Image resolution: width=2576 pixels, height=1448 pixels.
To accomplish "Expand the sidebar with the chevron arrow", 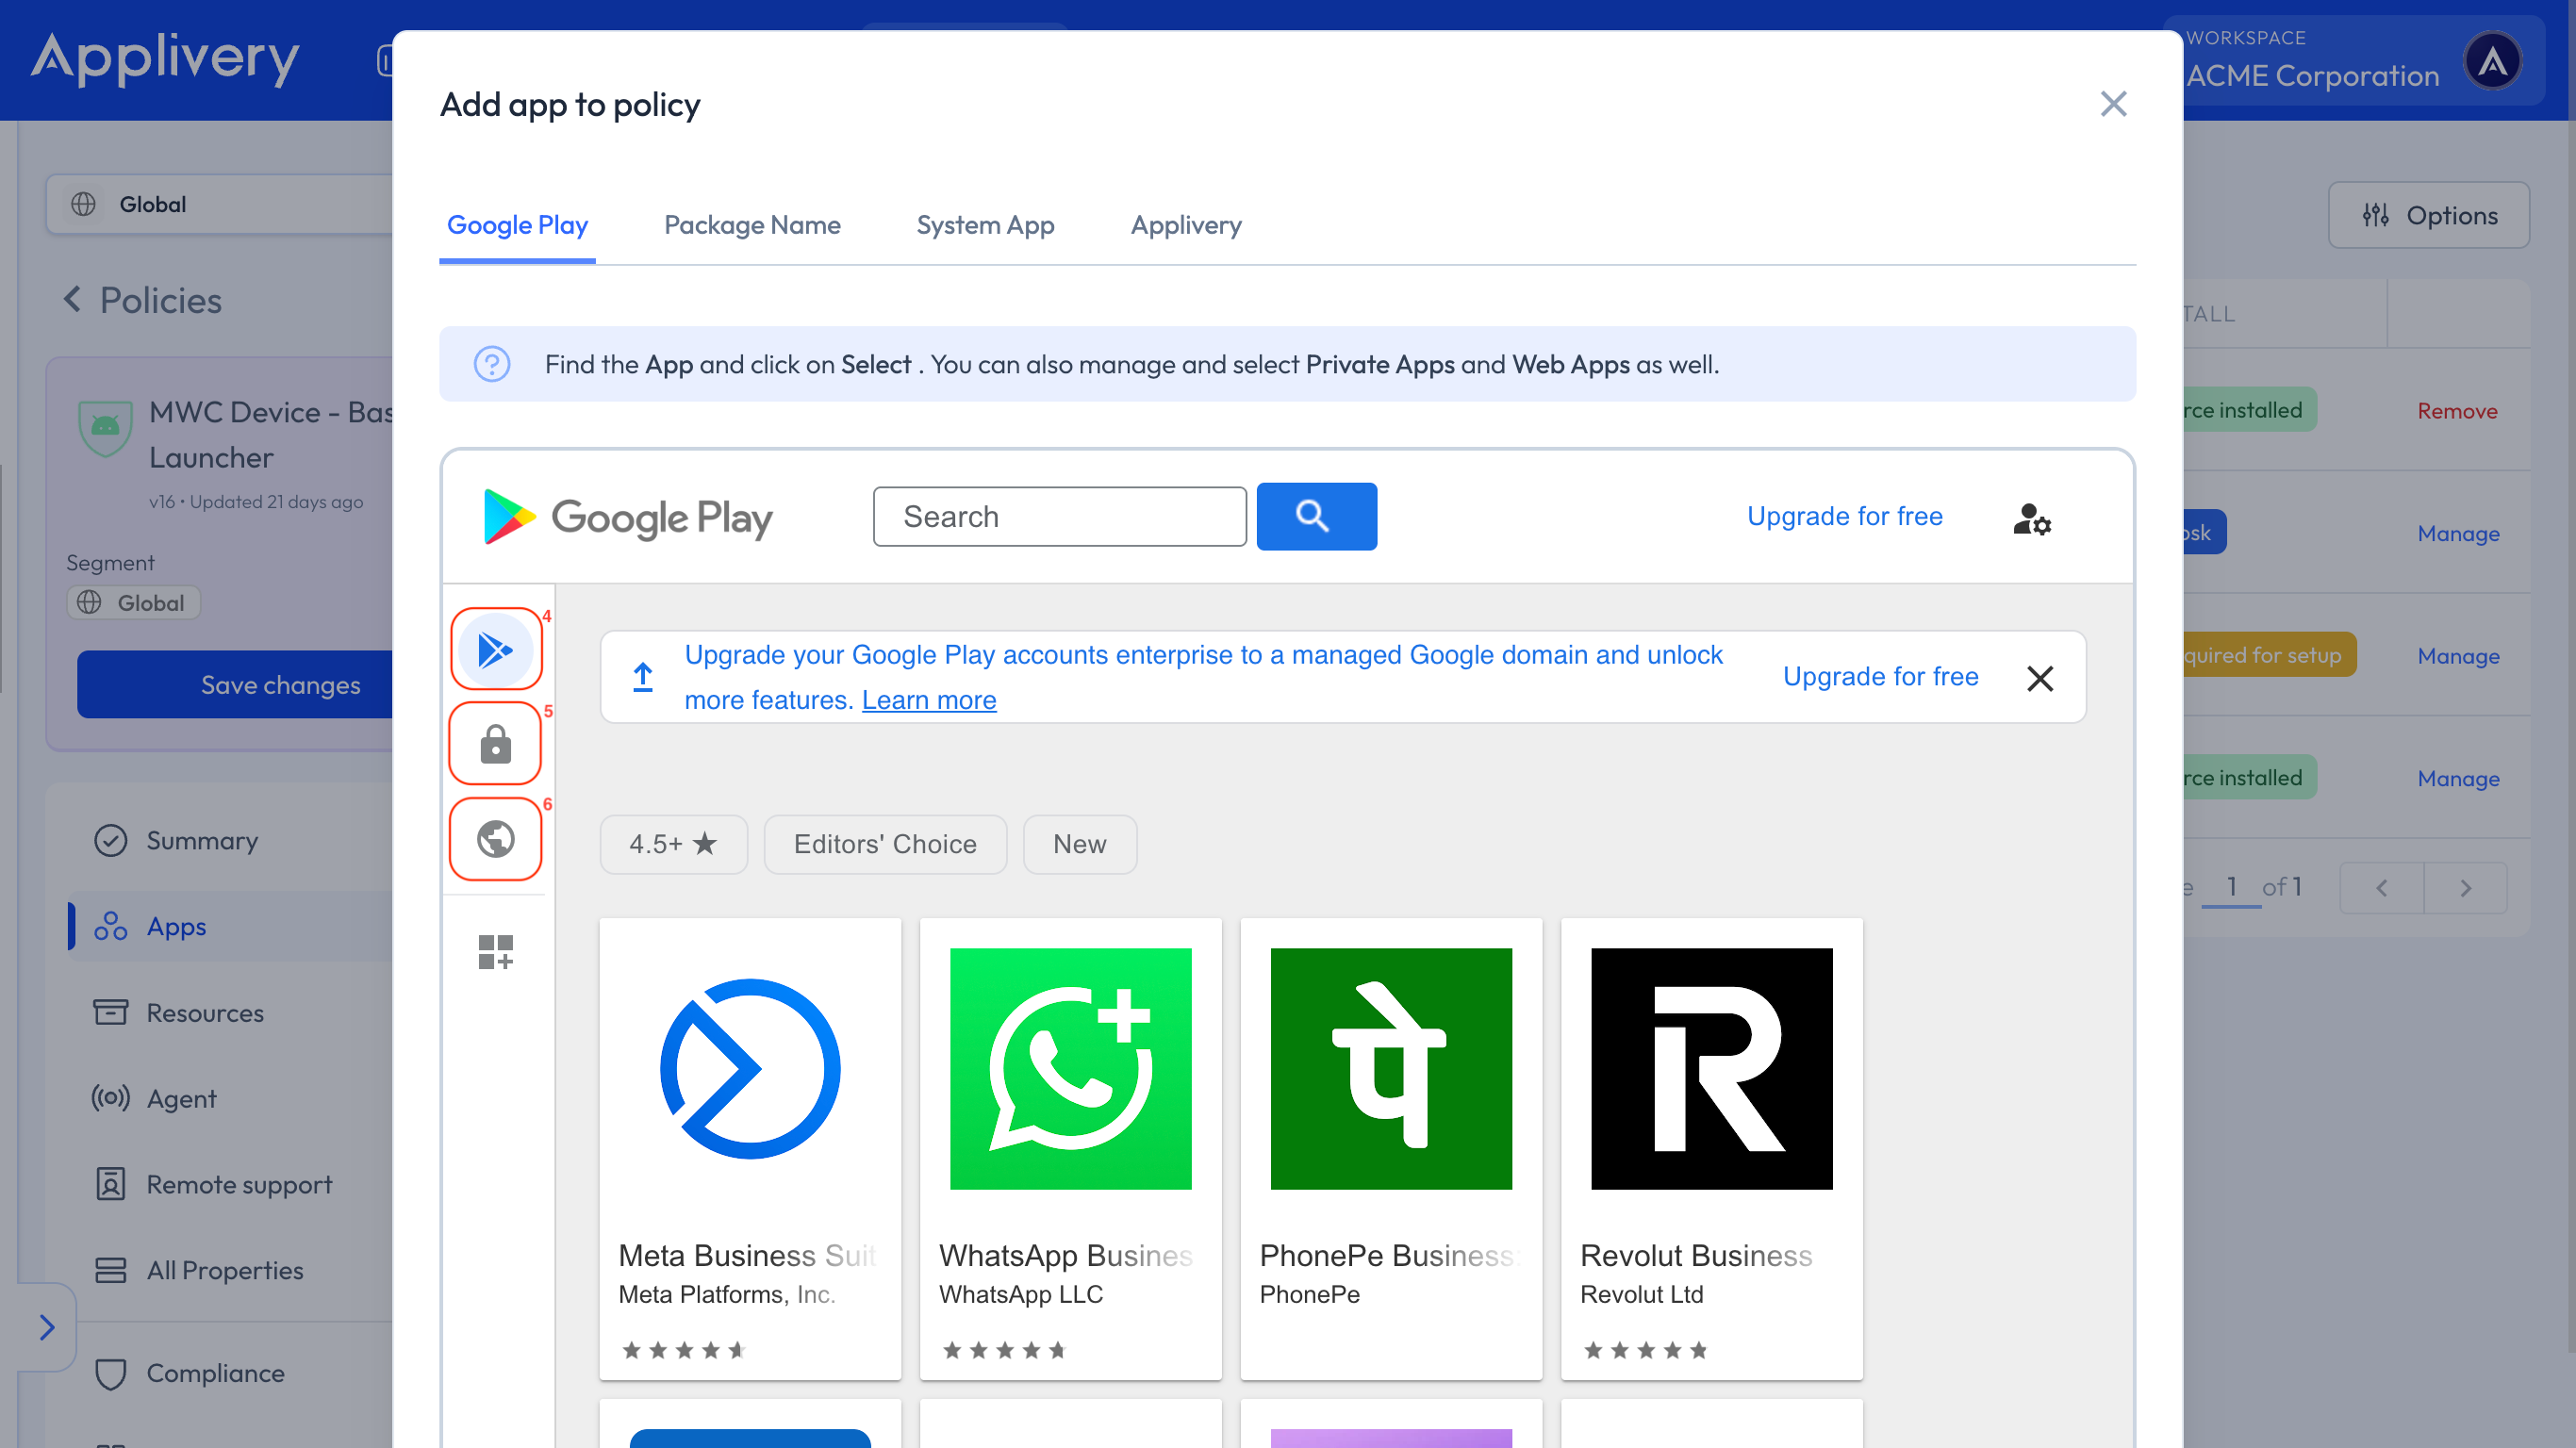I will coord(48,1327).
